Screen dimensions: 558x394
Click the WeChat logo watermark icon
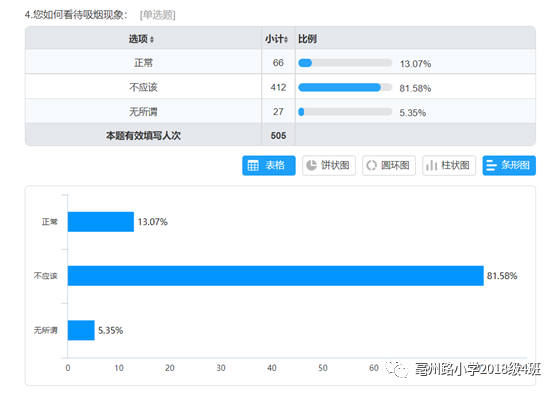[x=398, y=369]
